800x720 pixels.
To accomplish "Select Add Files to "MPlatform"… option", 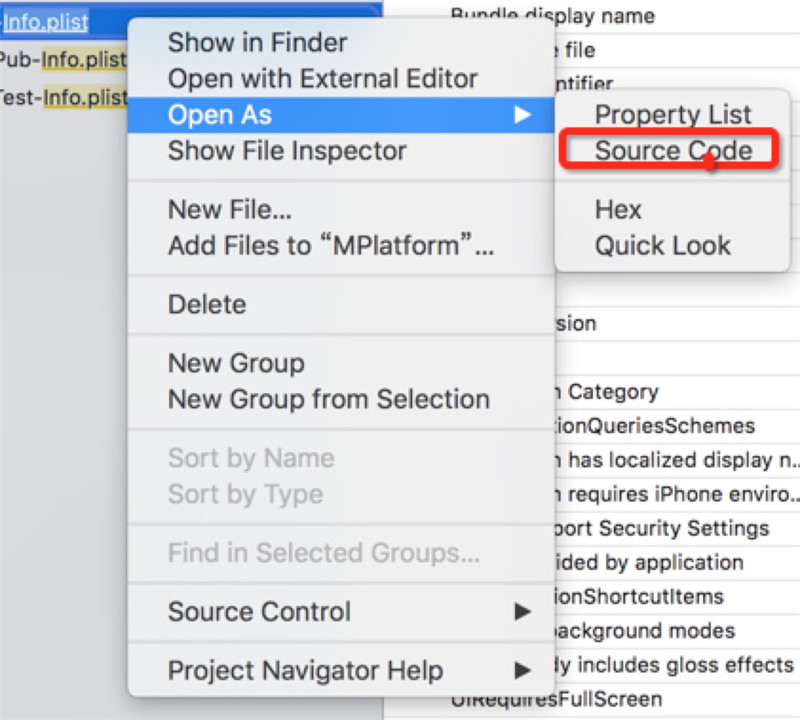I will 330,246.
